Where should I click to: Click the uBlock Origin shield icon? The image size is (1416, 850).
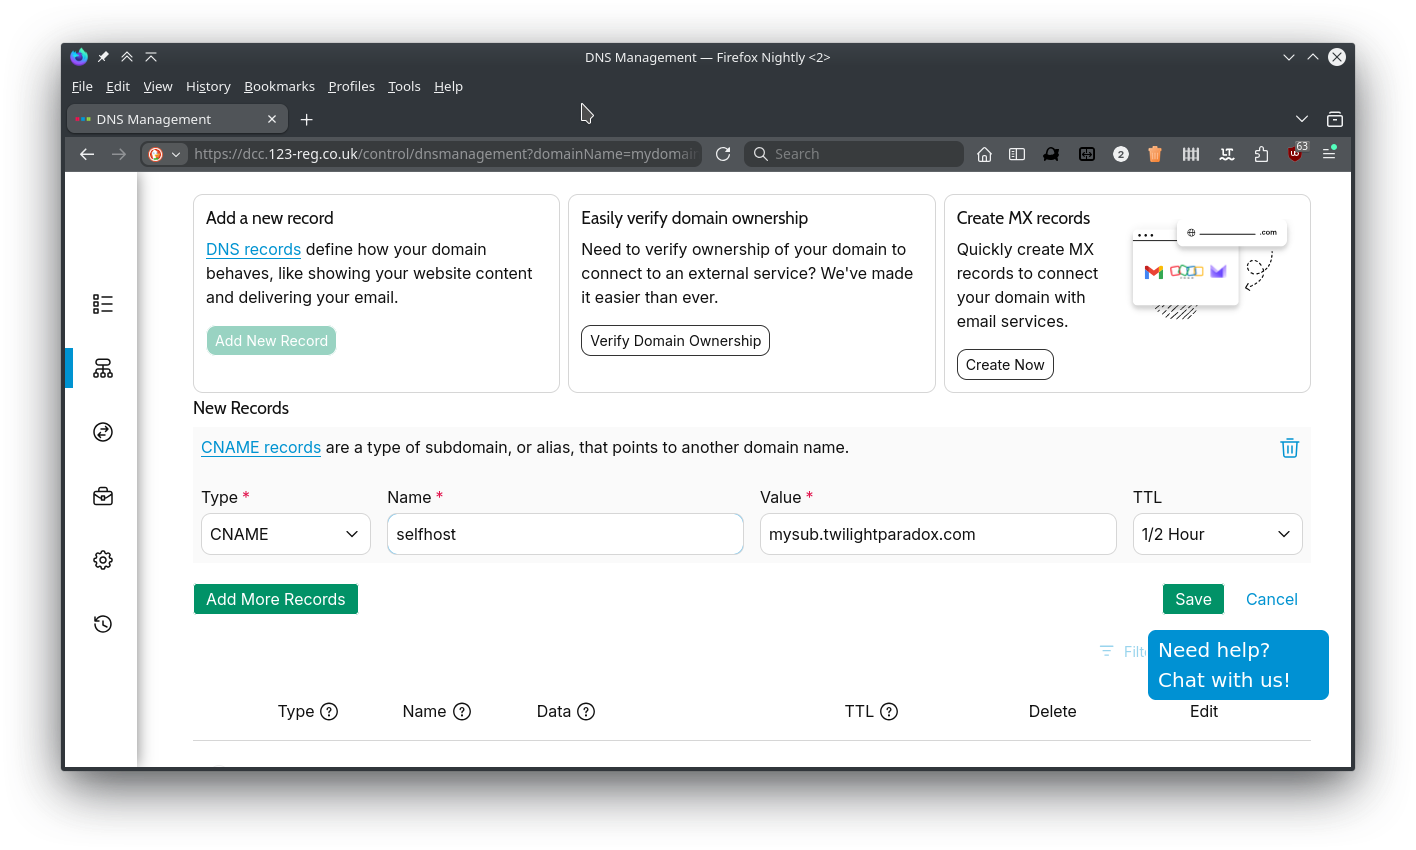1295,154
